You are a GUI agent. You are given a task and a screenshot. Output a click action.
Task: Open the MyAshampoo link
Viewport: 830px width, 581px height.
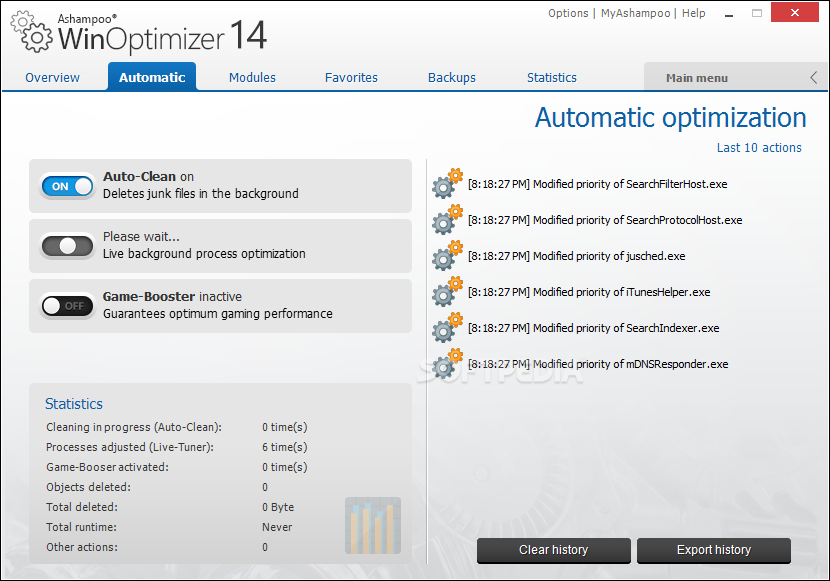click(635, 13)
